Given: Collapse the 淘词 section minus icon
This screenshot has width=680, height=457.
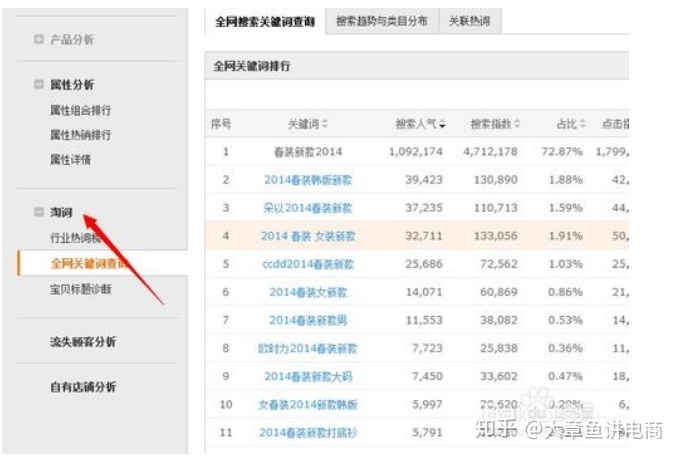Looking at the screenshot, I should coord(39,213).
